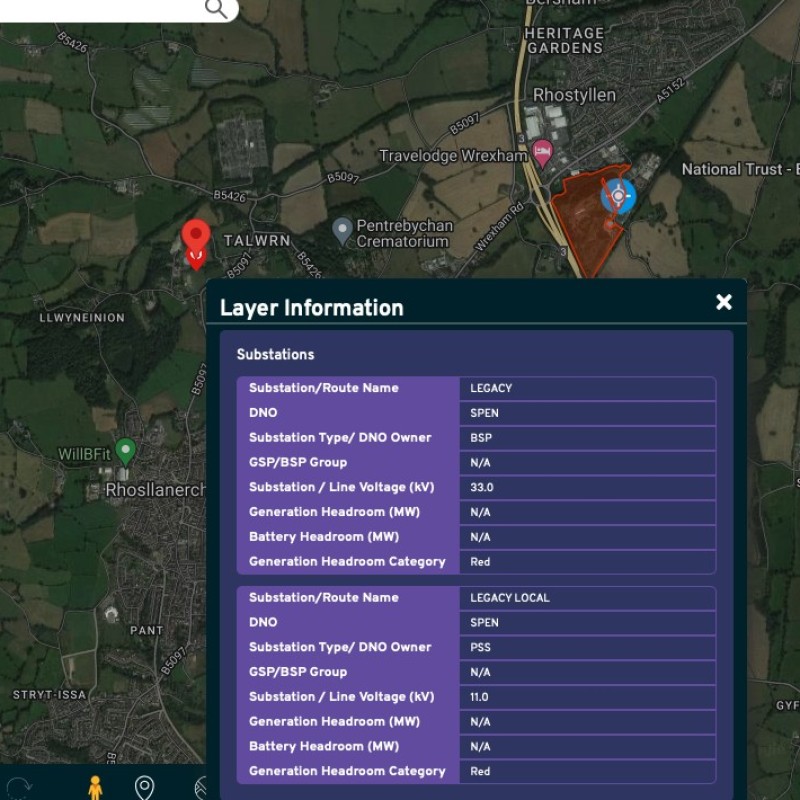Select the 'PSS' substation type value
Viewport: 800px width, 800px height.
tap(481, 647)
